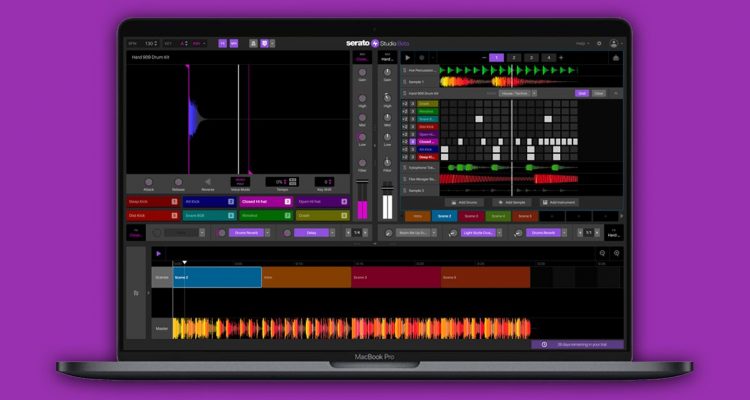Viewport: 750px width, 400px height.
Task: Click the drum channel Gain knob
Action: (x=362, y=72)
